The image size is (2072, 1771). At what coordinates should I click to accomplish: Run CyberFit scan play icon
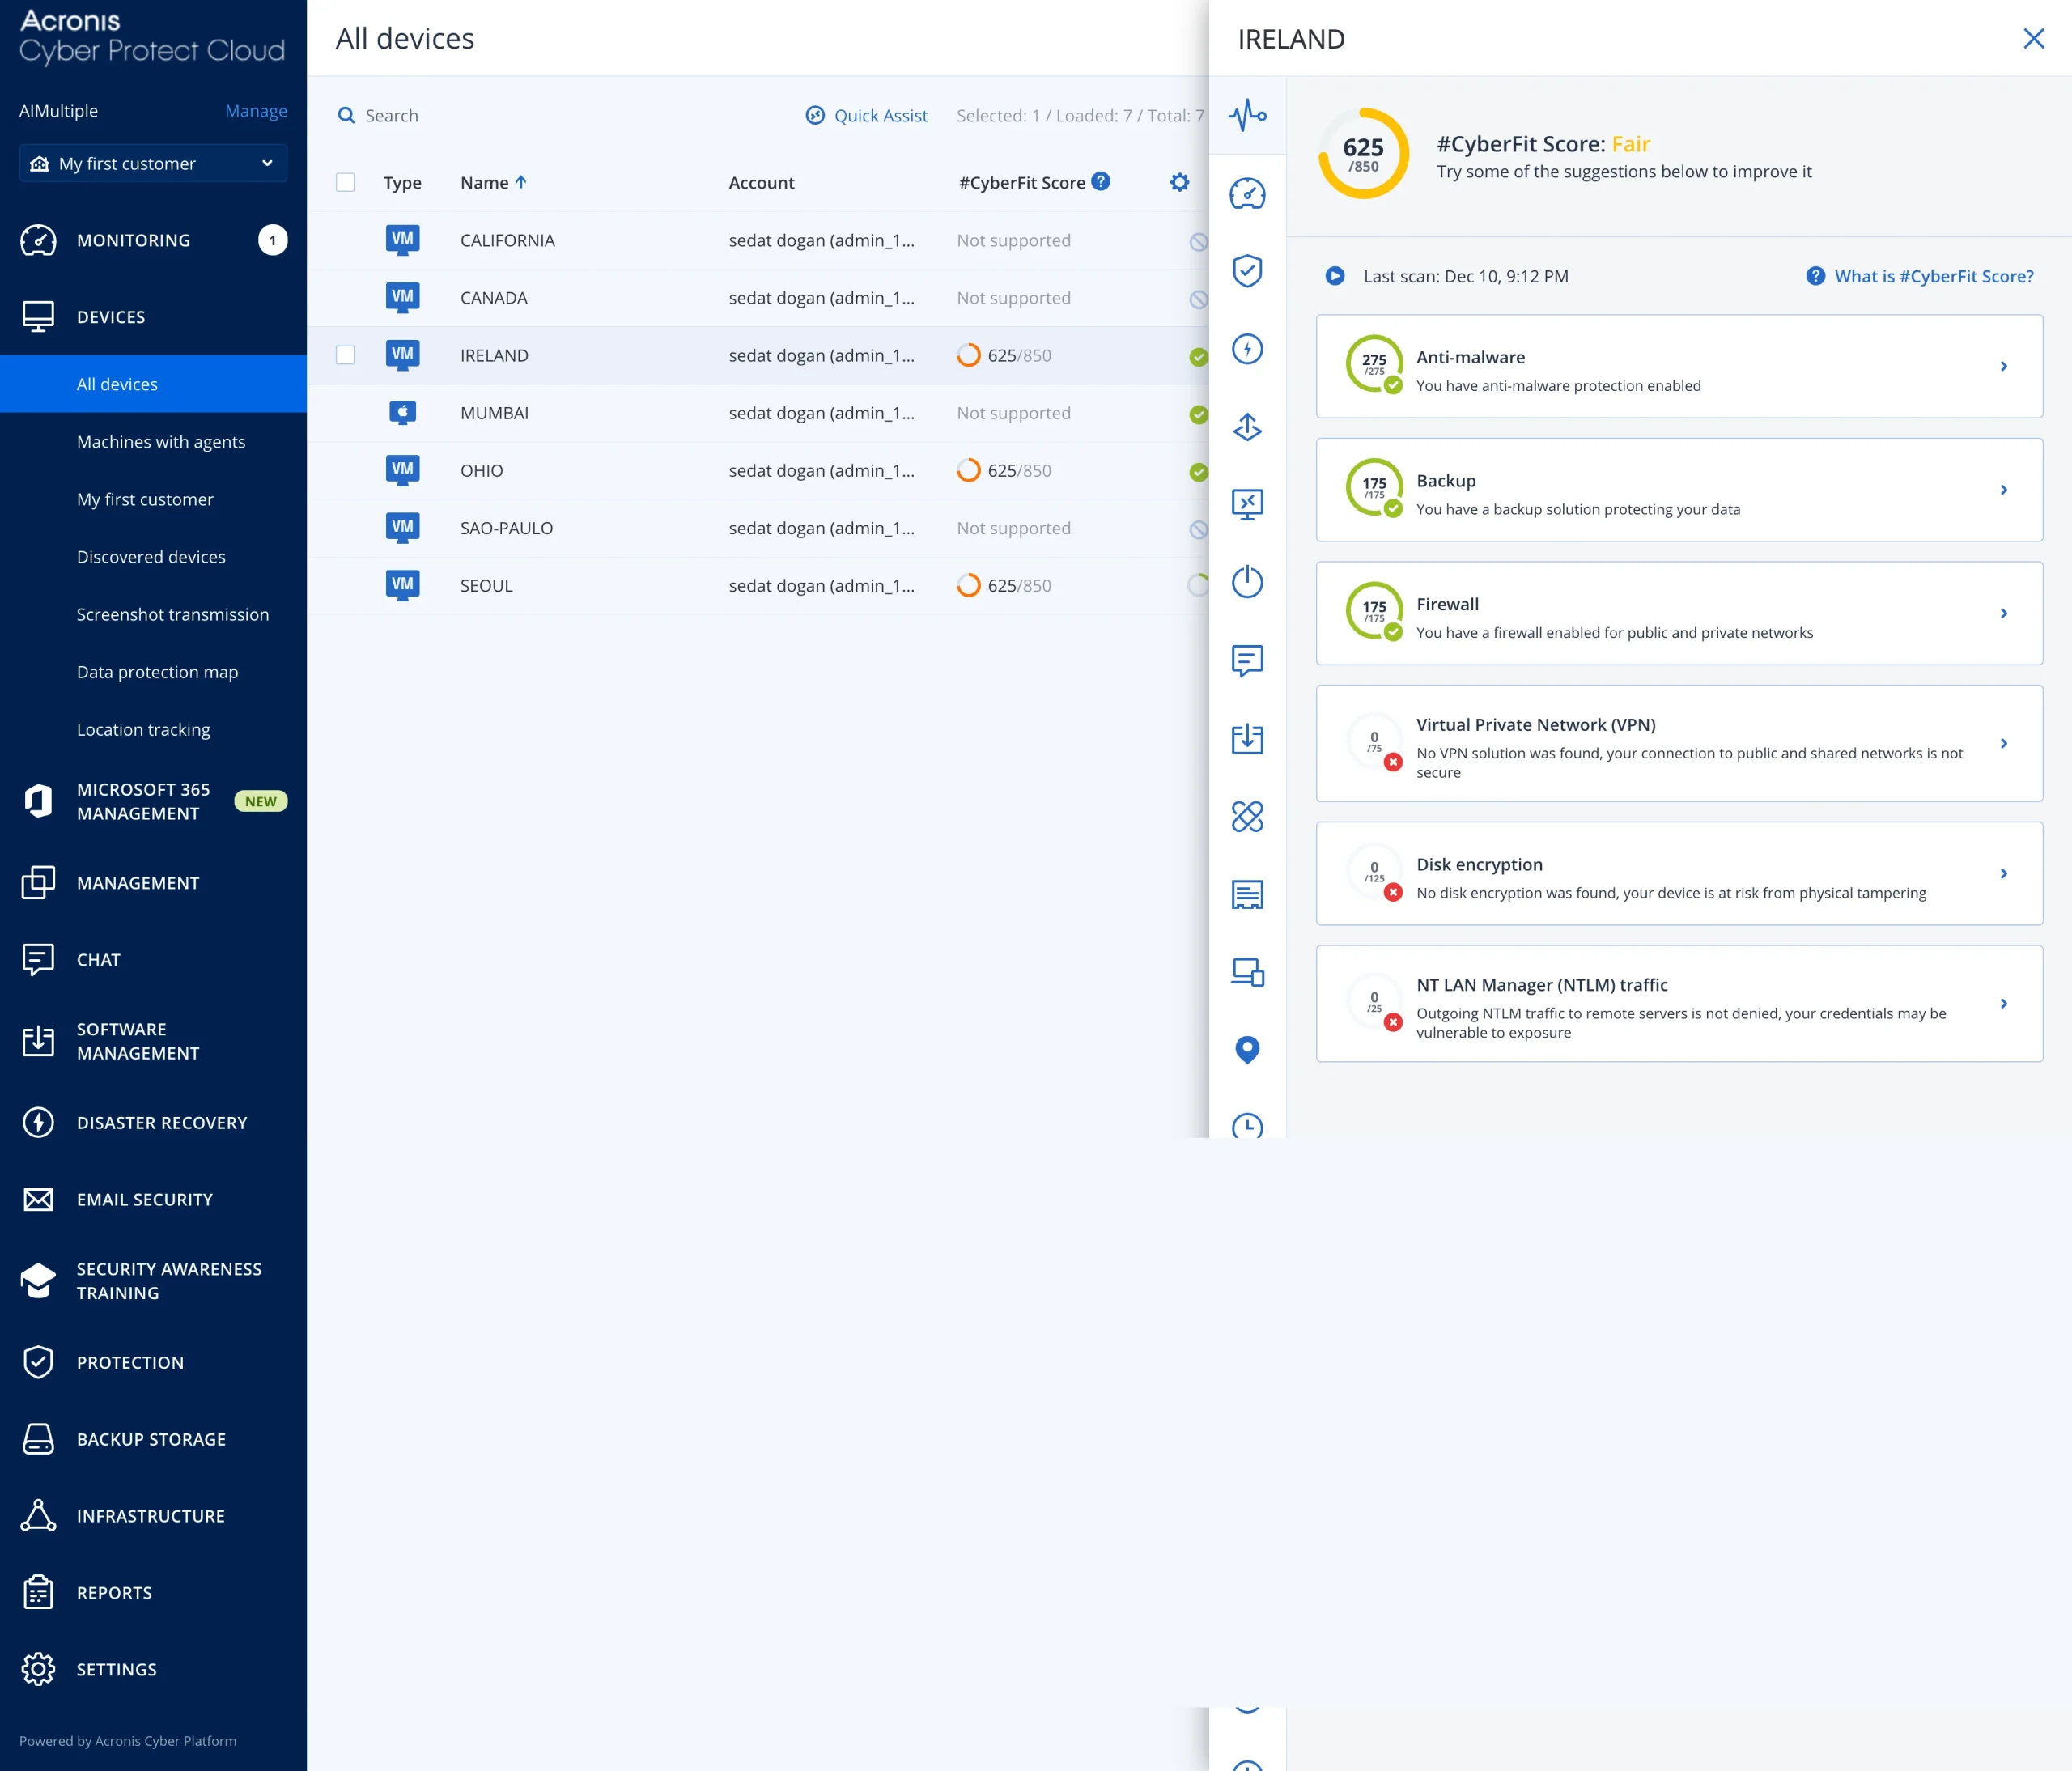[x=1335, y=275]
